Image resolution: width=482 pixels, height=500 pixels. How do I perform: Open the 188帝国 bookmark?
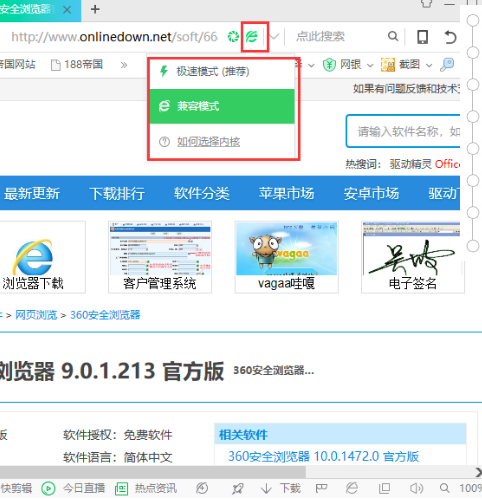coord(77,64)
